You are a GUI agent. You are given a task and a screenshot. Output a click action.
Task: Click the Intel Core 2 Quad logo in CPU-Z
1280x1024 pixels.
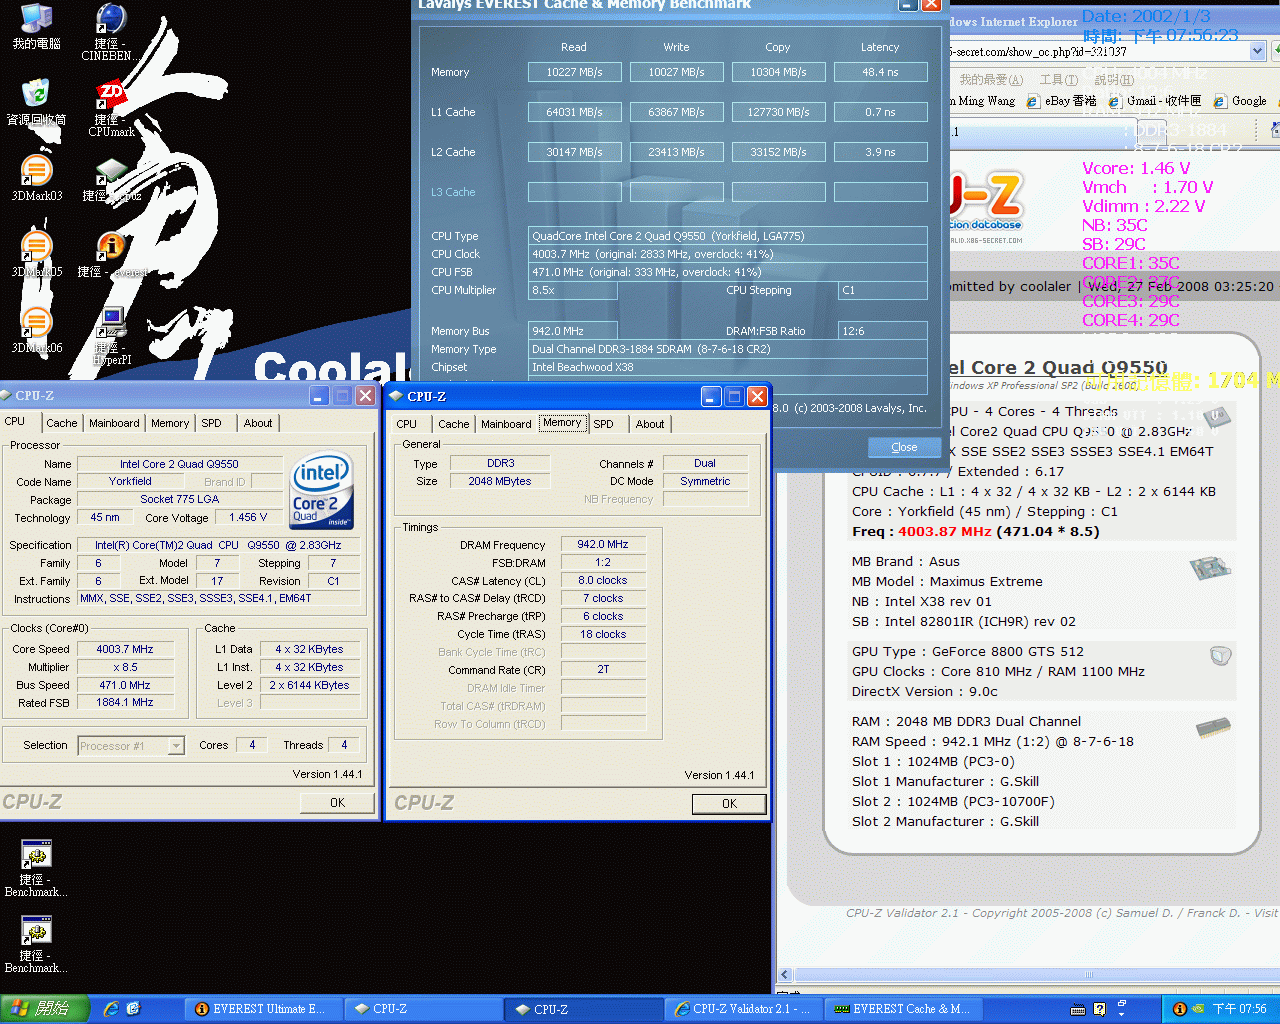321,490
